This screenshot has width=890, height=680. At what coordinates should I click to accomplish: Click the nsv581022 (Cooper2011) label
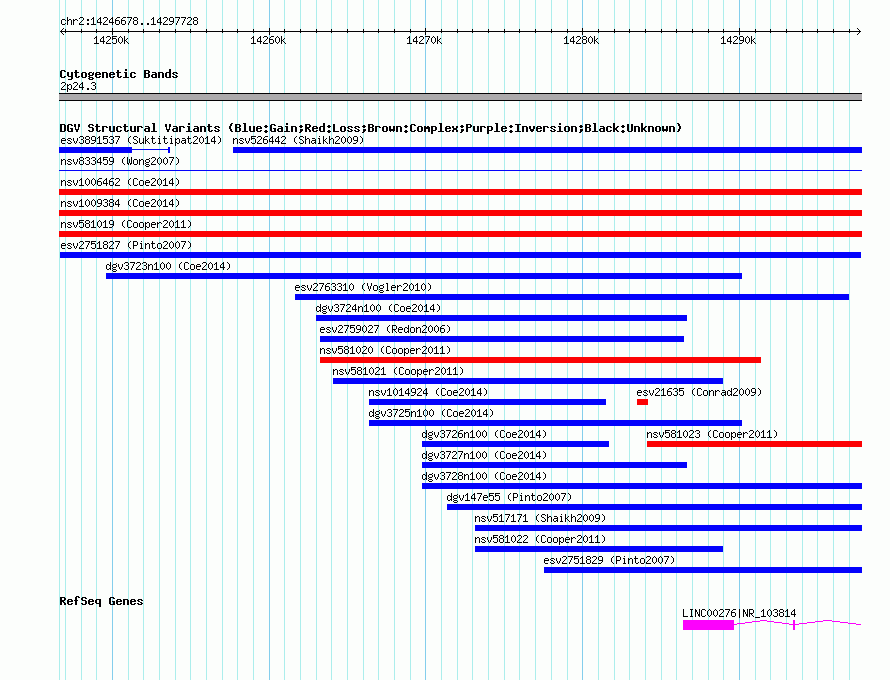click(540, 539)
